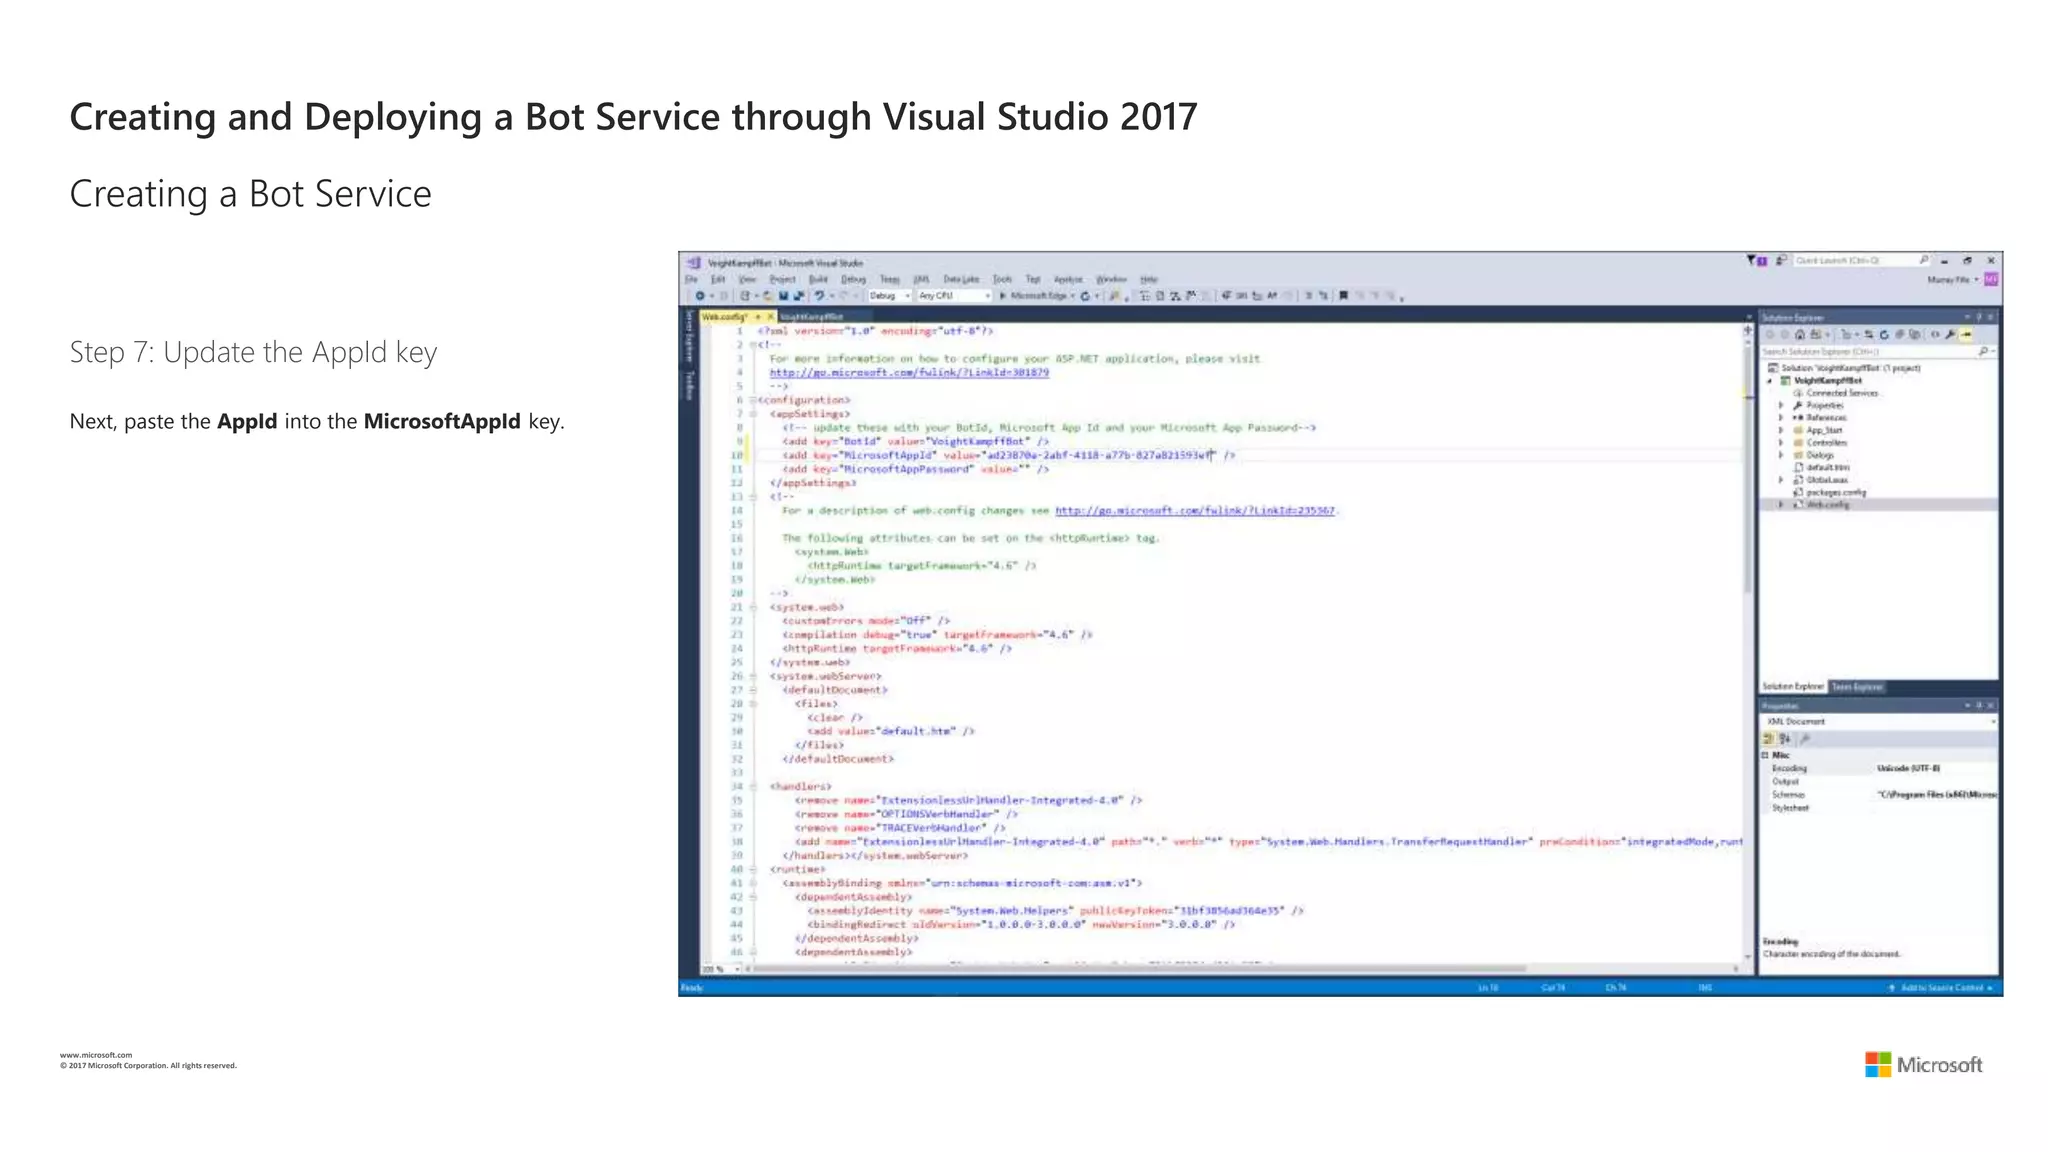2048x1152 pixels.
Task: Click the Refresh icon in Solution Explorer
Action: click(x=1884, y=335)
